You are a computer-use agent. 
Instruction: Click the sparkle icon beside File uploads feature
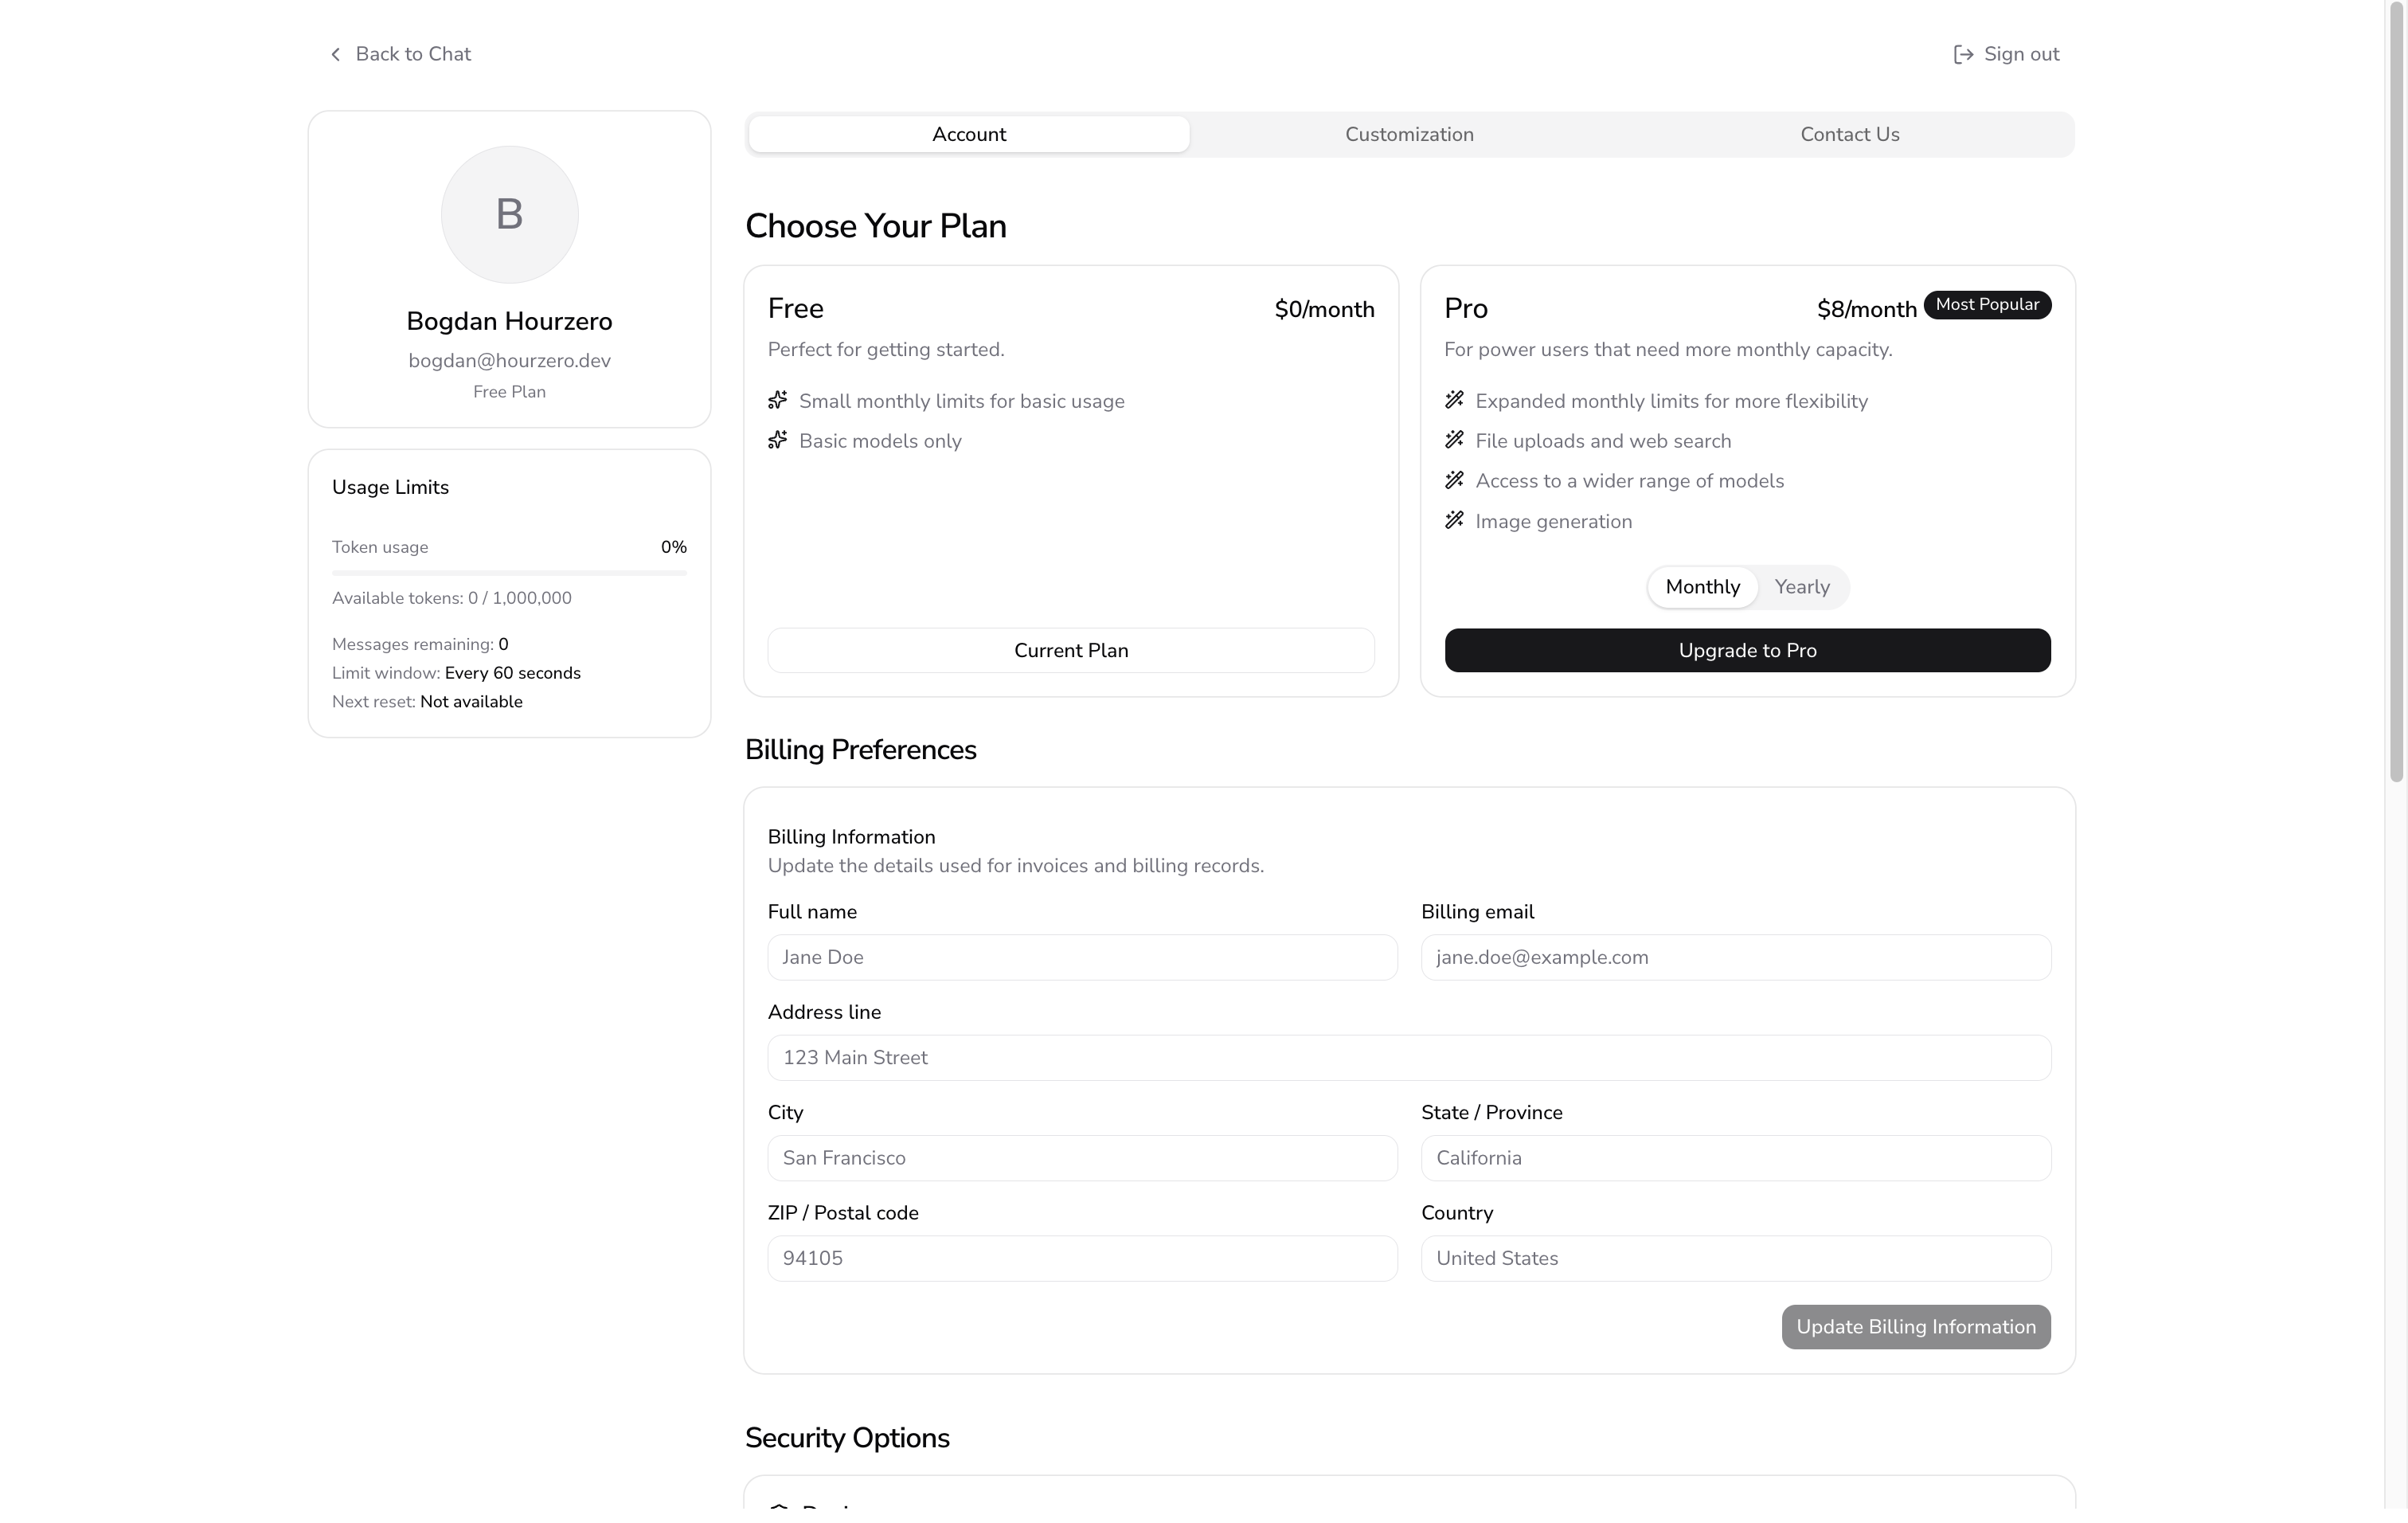tap(1455, 440)
